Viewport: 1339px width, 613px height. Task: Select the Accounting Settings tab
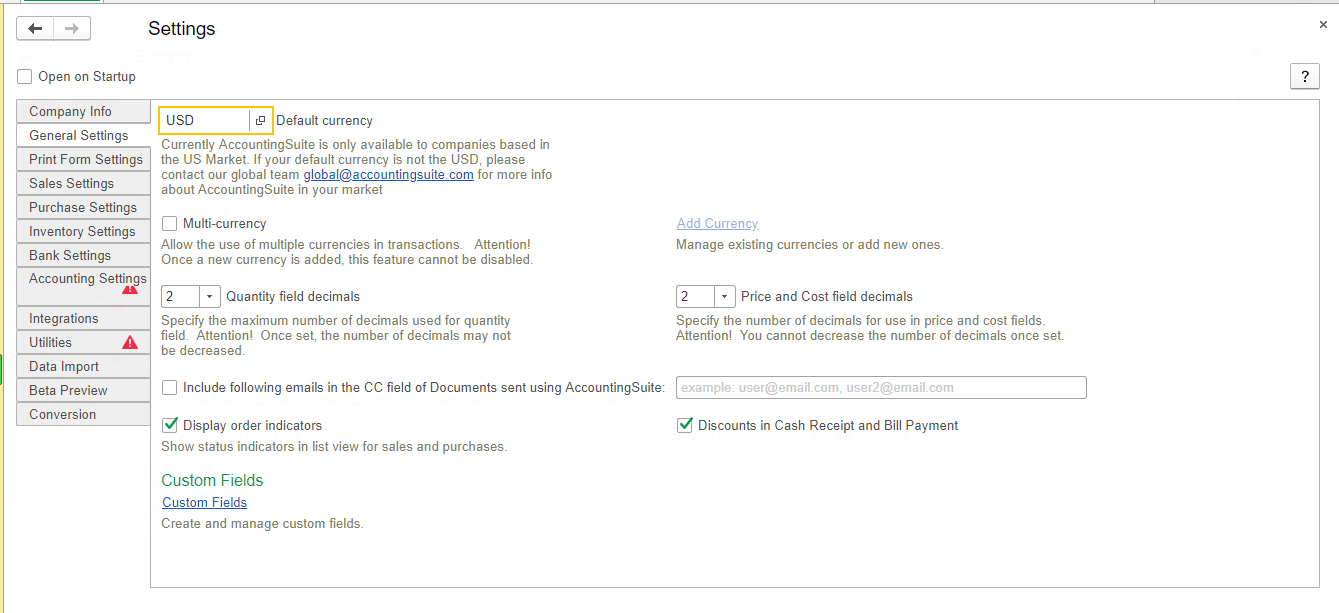pyautogui.click(x=83, y=287)
